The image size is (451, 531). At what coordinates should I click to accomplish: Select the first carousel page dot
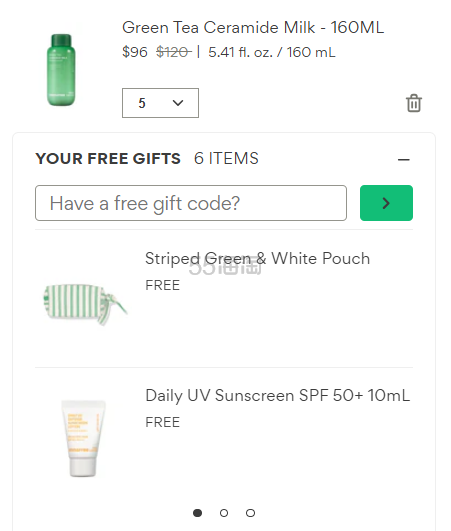(x=197, y=513)
